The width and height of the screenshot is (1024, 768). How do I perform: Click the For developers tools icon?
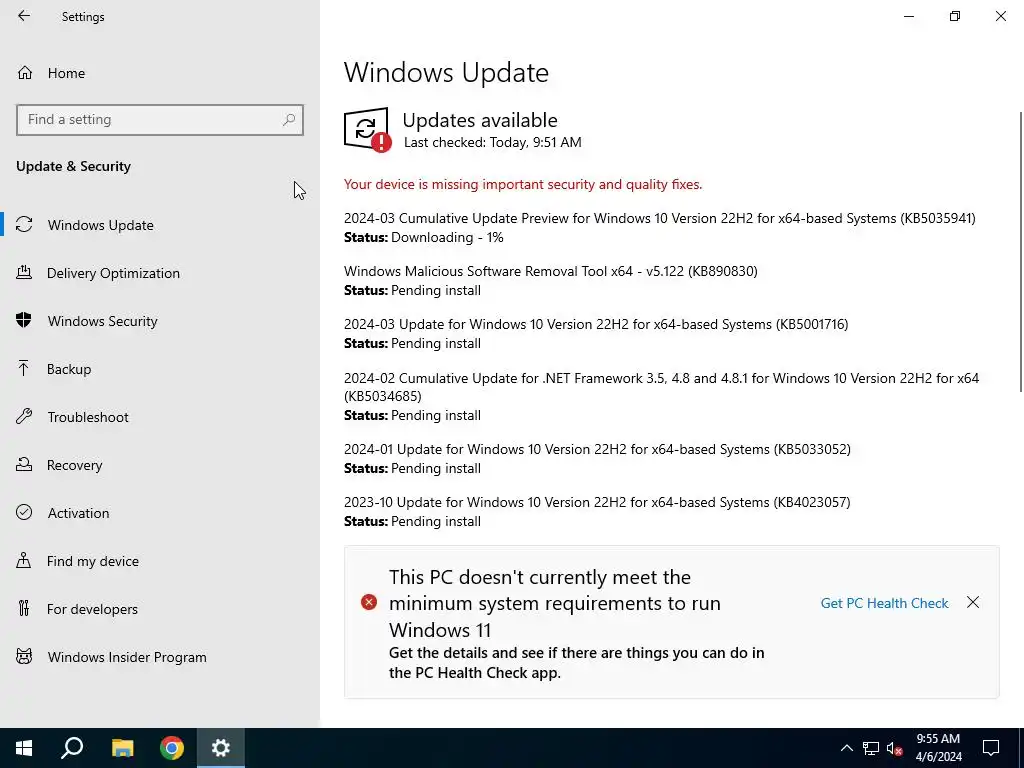pos(24,609)
